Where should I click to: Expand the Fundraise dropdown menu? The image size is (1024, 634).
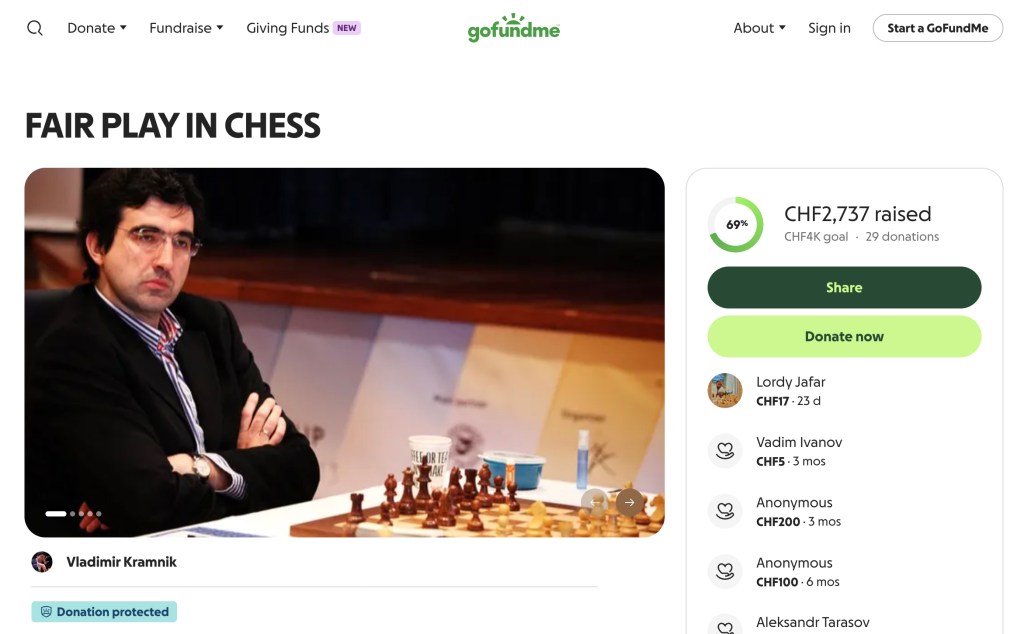coord(186,28)
